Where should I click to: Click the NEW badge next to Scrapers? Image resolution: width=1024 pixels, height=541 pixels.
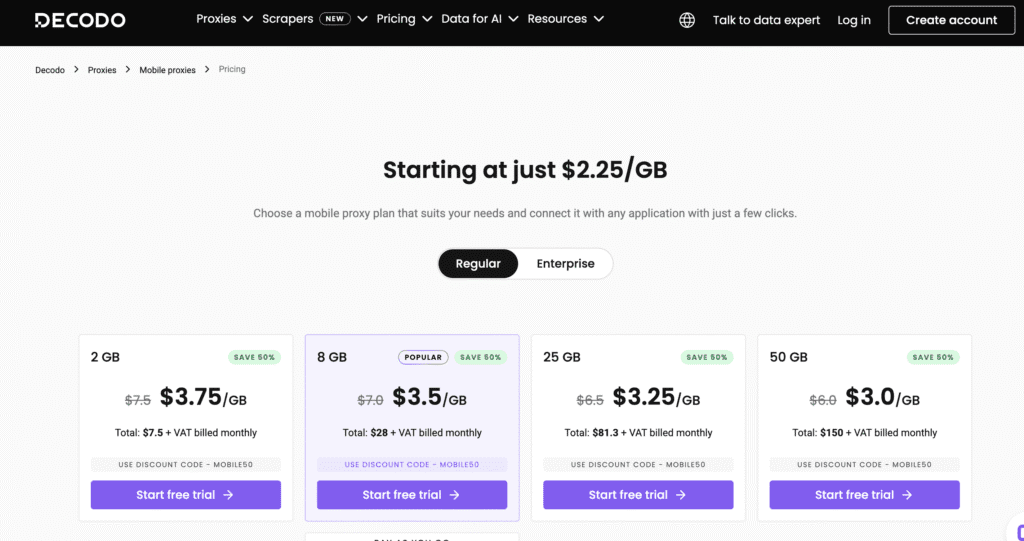pyautogui.click(x=334, y=19)
